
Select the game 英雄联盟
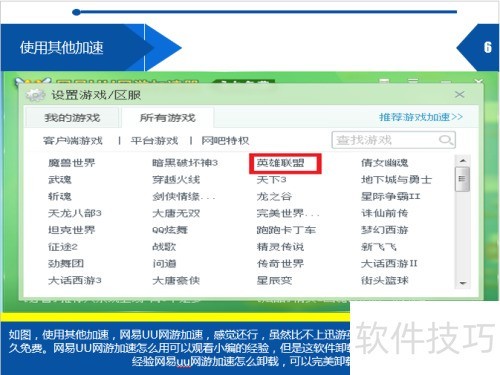(x=280, y=163)
